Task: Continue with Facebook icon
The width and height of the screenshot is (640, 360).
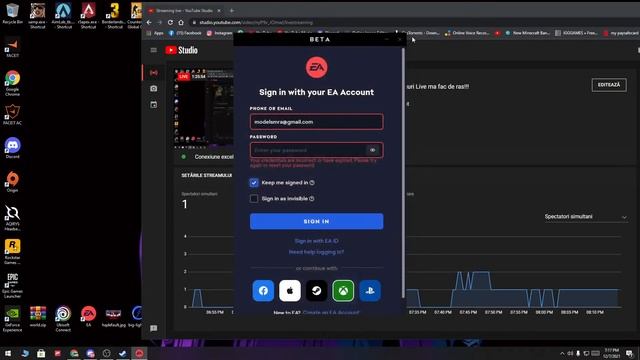Action: (263, 291)
